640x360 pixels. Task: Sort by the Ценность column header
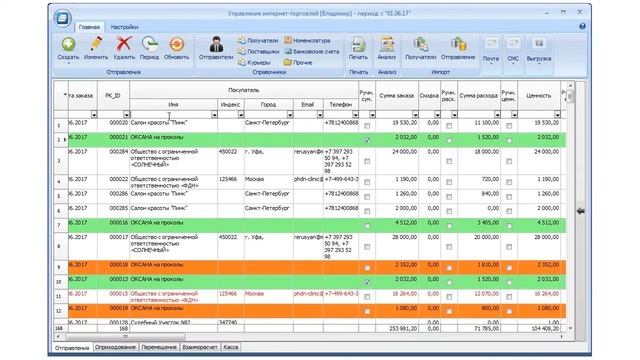click(x=539, y=96)
